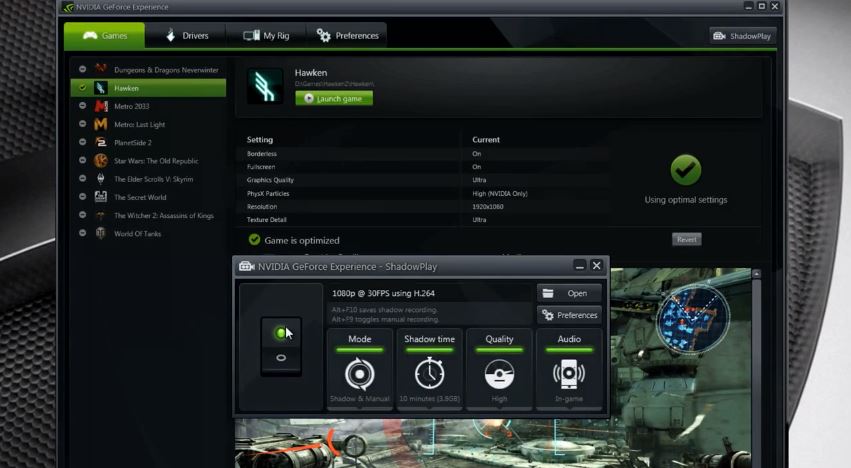Click The Secret World game icon

pyautogui.click(x=100, y=197)
